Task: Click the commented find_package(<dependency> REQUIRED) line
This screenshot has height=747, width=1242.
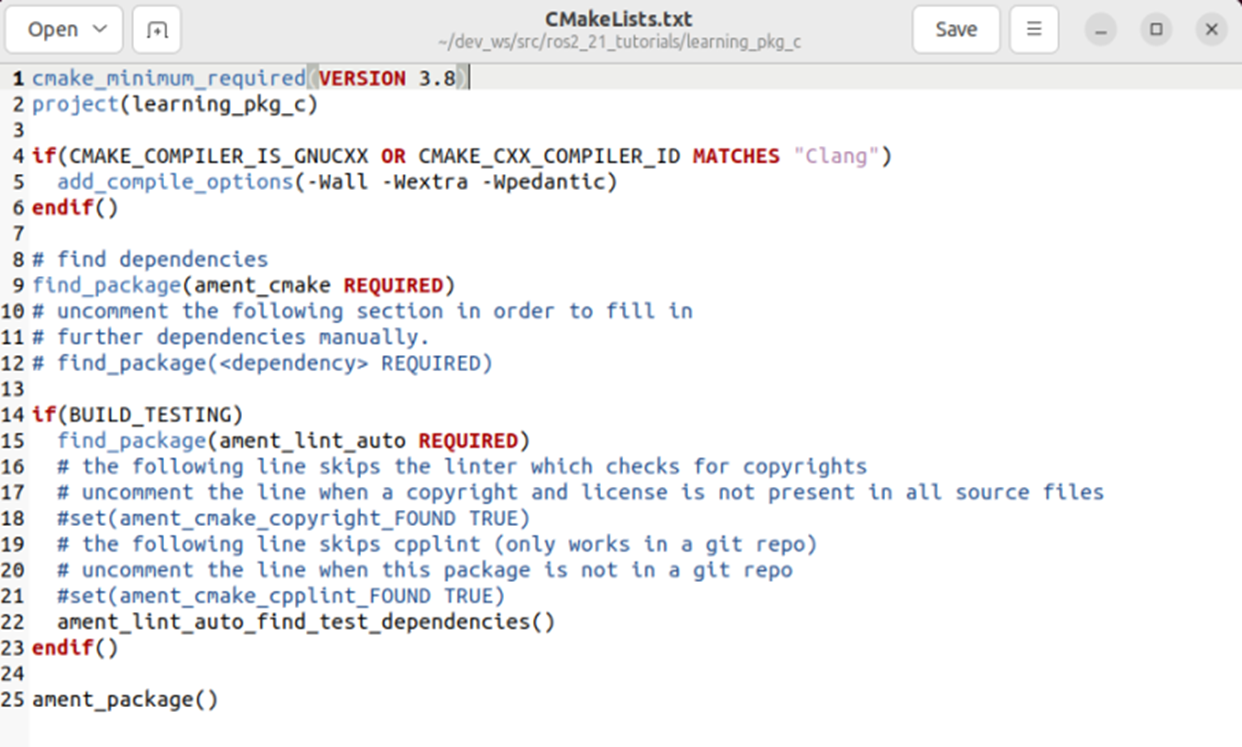Action: 262,363
